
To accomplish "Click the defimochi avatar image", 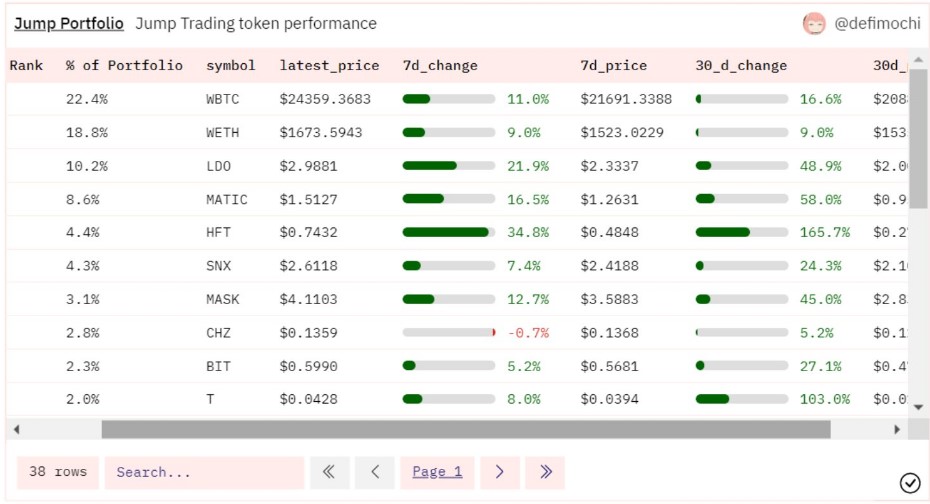I will [x=814, y=24].
